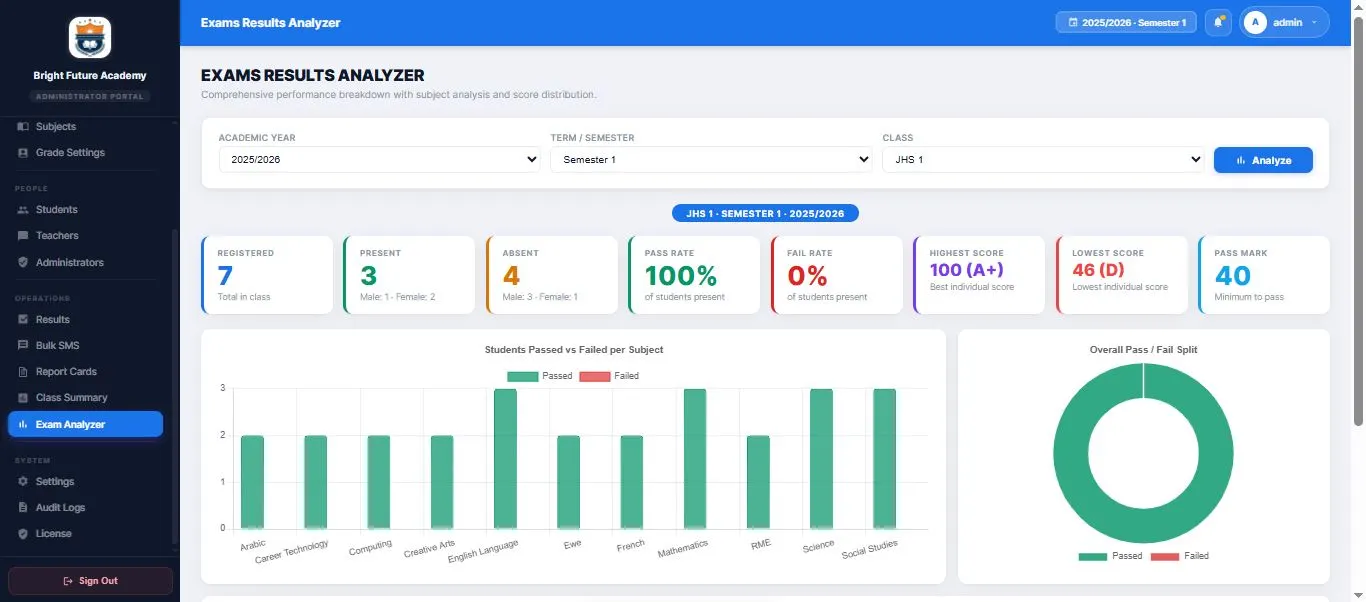Screen dimensions: 1366x602
Task: Click the License shield icon
Action: coord(23,534)
